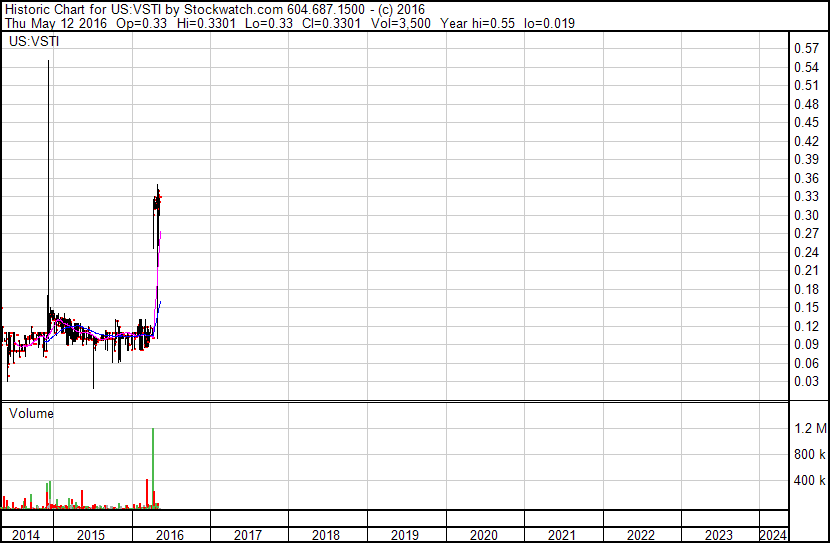Click the Vol=3,500 value in the header
The height and width of the screenshot is (543, 830).
coord(409,23)
